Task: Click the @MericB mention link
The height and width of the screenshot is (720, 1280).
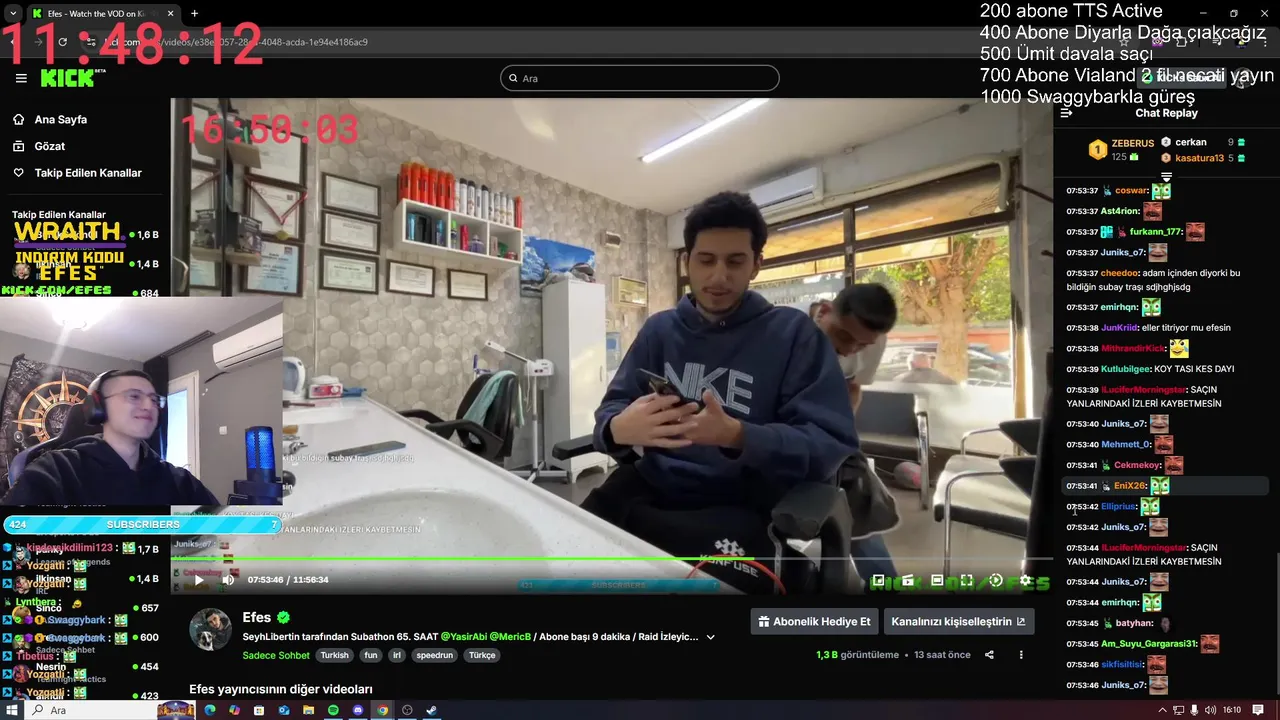Action: pyautogui.click(x=510, y=636)
